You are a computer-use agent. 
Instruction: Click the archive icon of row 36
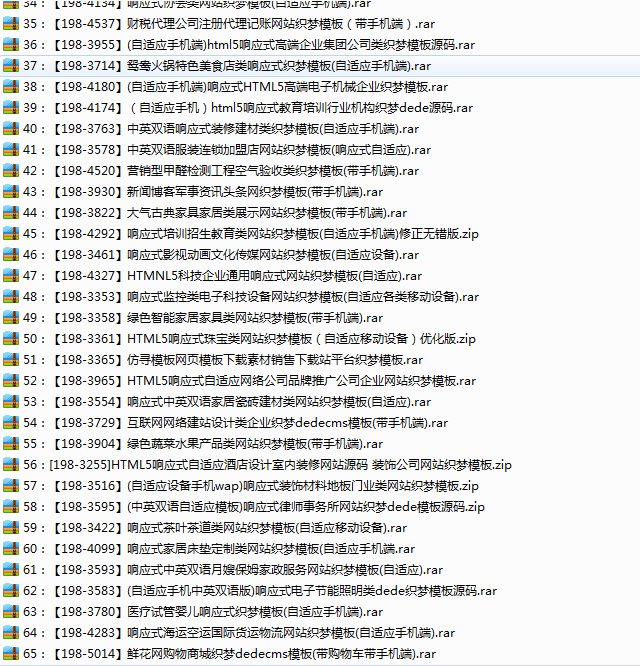coord(11,45)
